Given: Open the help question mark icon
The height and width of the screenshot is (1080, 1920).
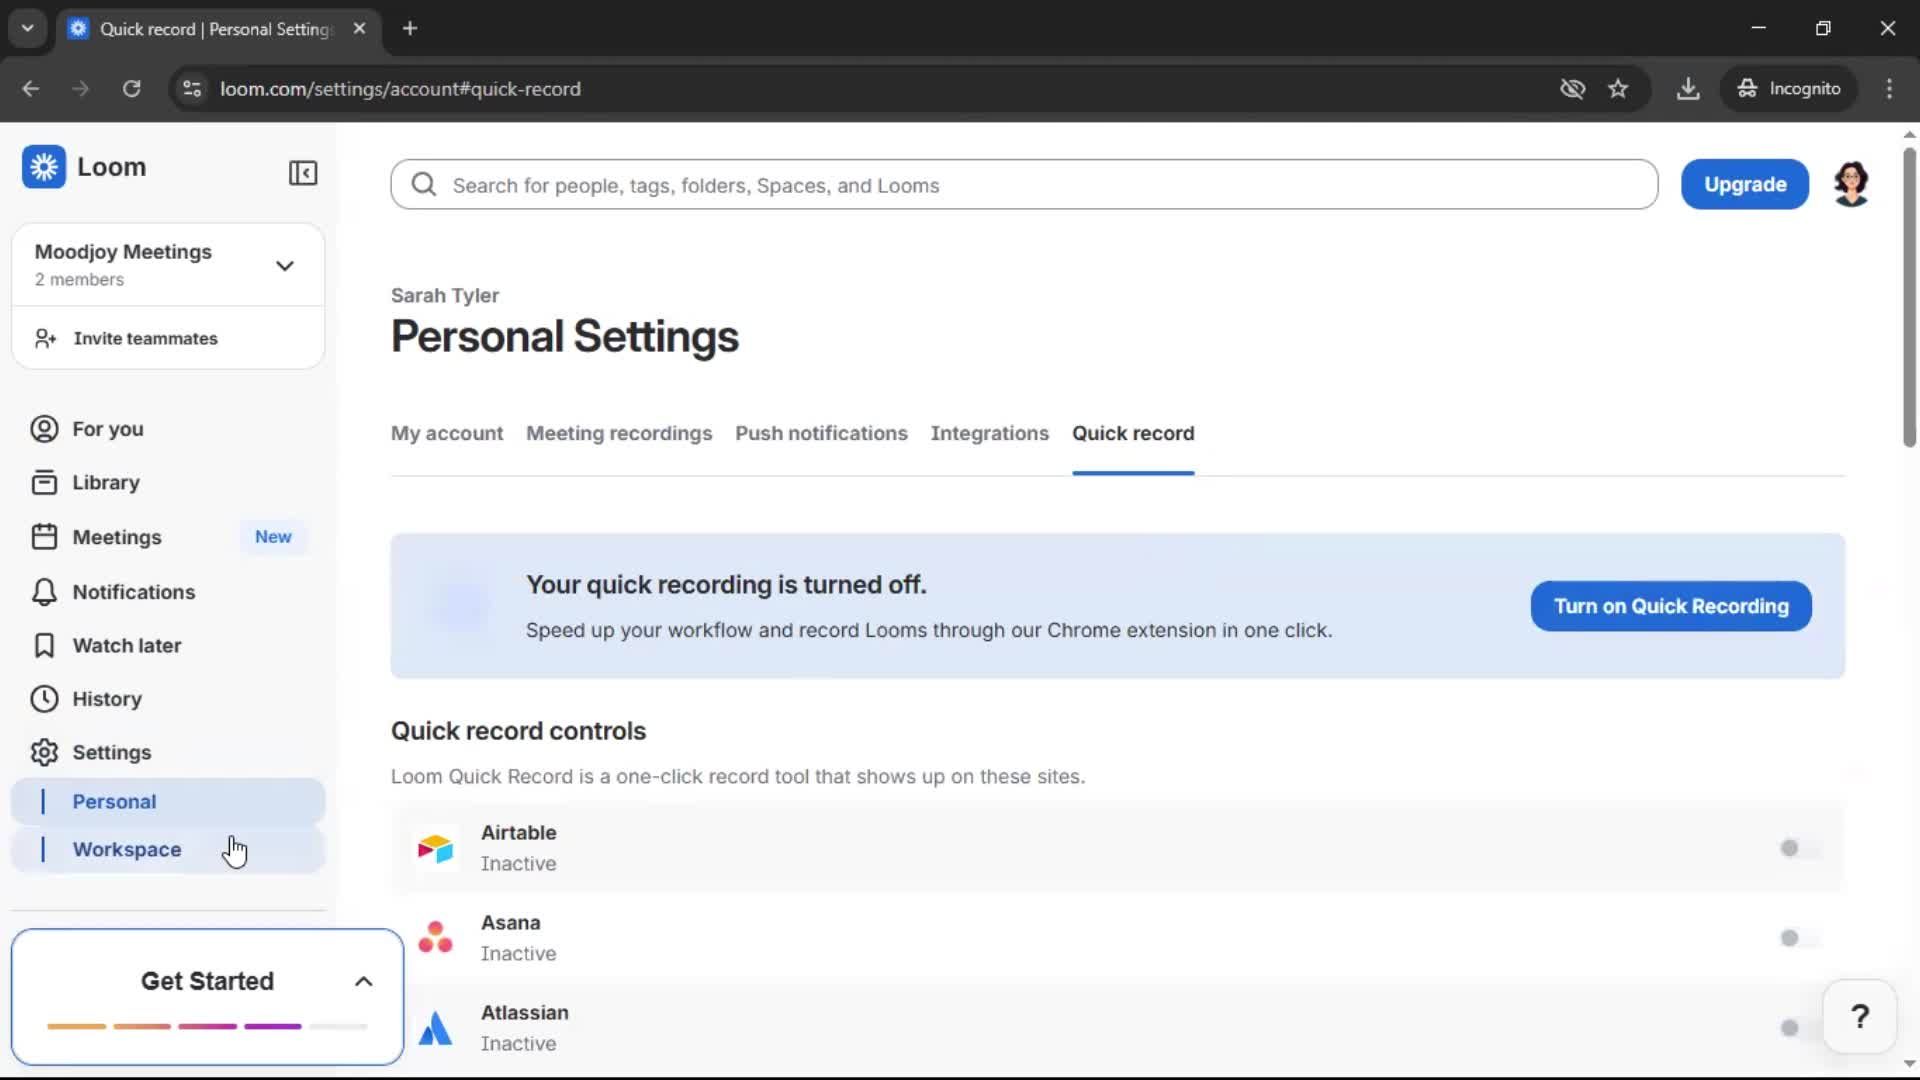Looking at the screenshot, I should click(1859, 1015).
